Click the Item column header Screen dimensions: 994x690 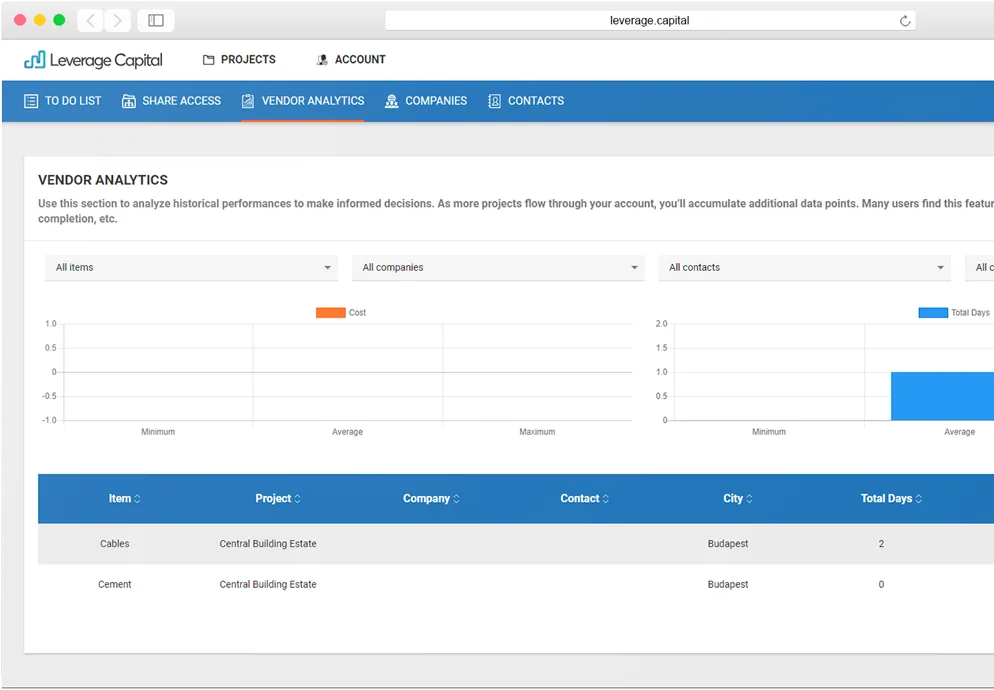[x=124, y=499]
